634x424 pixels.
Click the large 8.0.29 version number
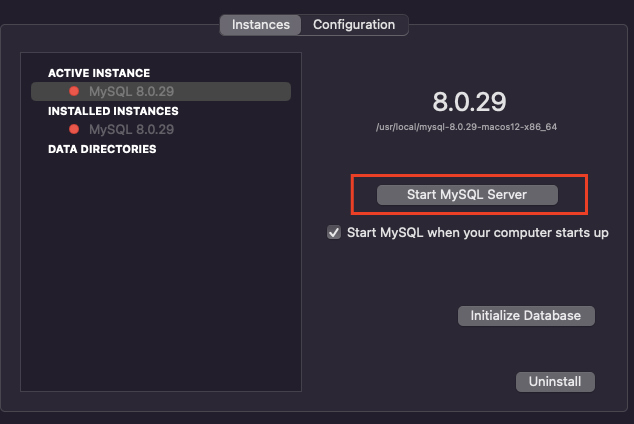(x=469, y=101)
